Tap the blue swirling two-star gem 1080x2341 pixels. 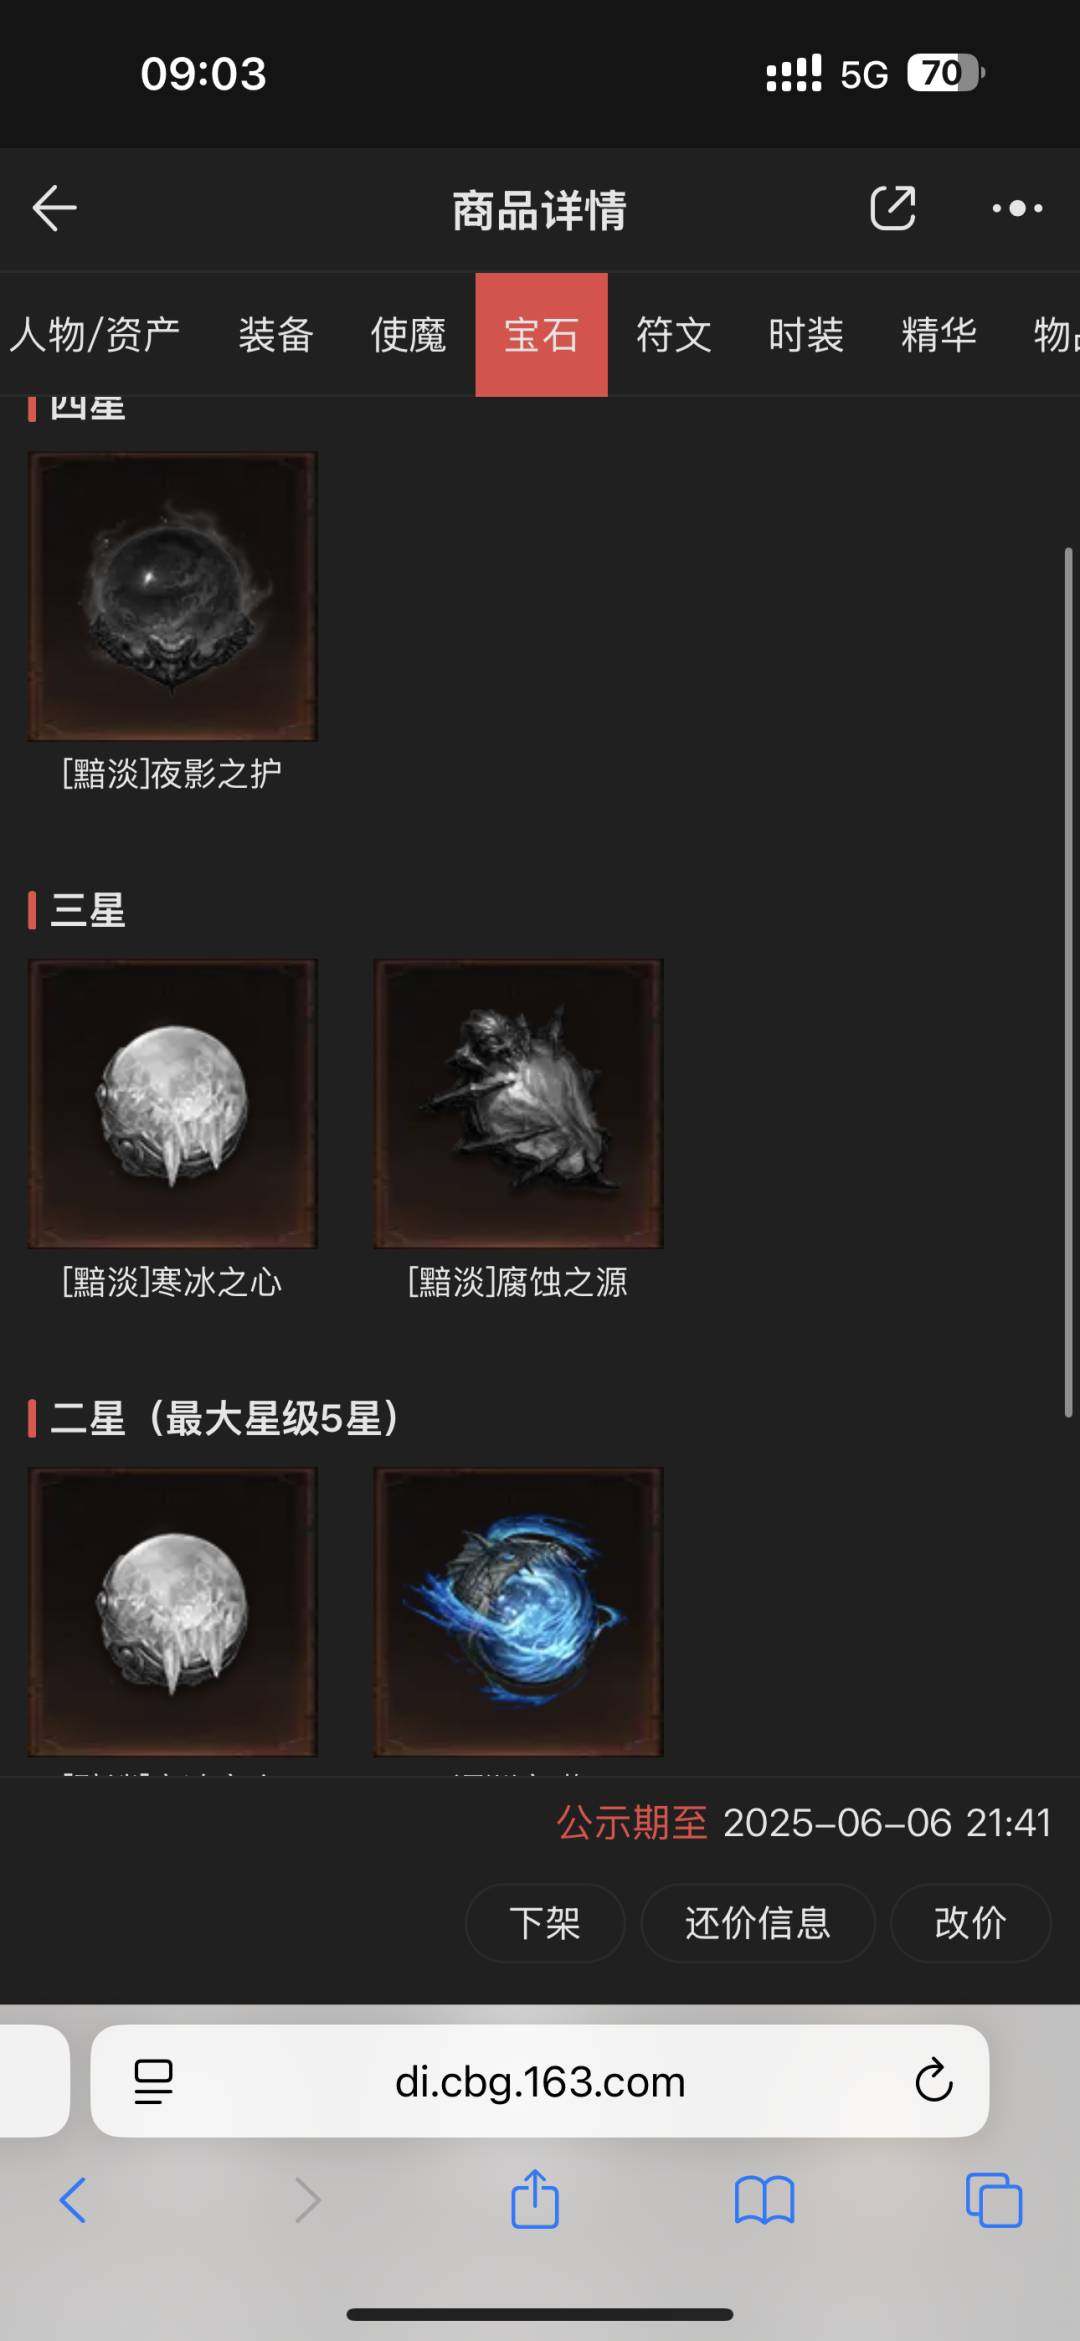(518, 1611)
